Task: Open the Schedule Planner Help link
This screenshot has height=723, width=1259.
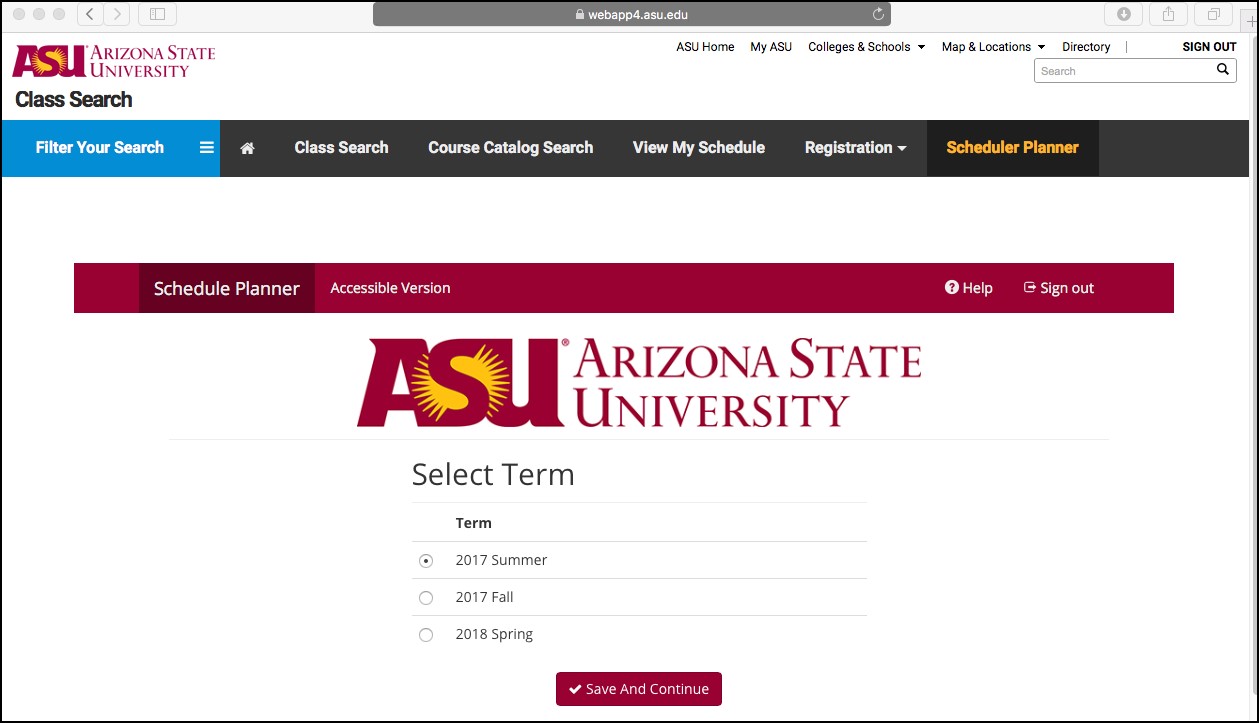Action: [x=968, y=288]
